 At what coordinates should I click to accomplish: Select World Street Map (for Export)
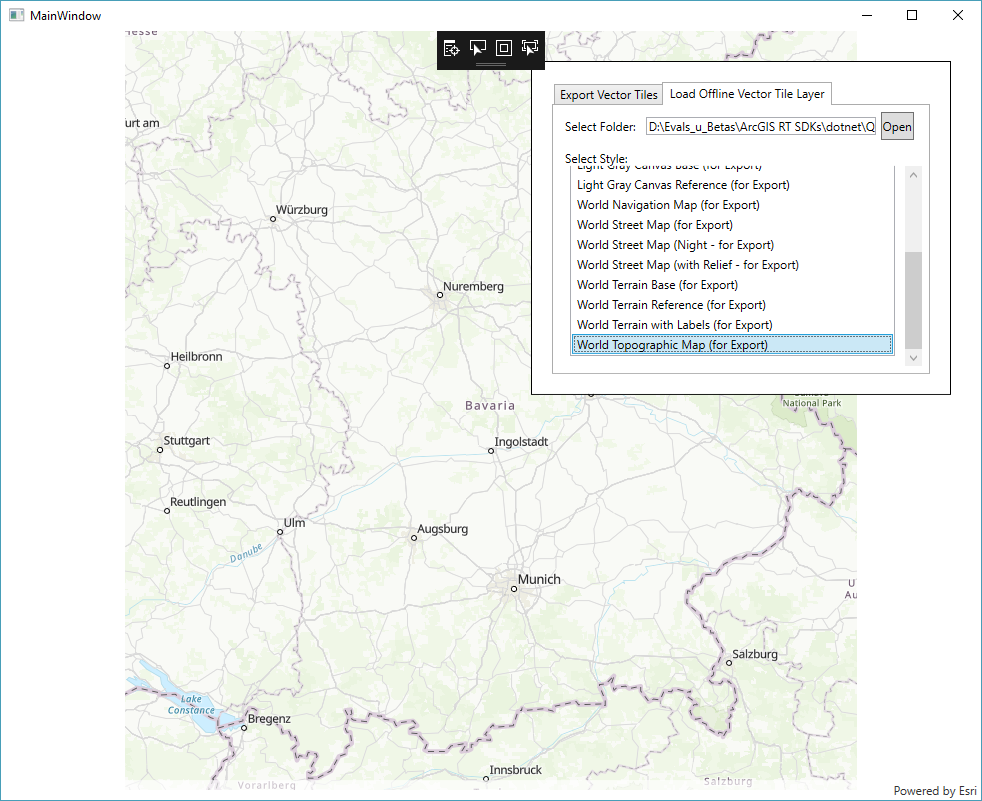pos(732,225)
